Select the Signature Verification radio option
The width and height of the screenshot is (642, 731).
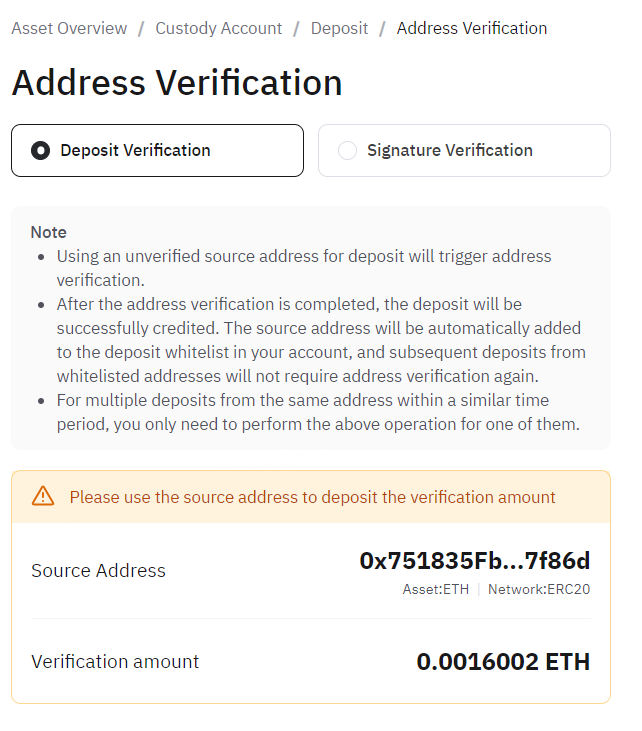pyautogui.click(x=347, y=151)
